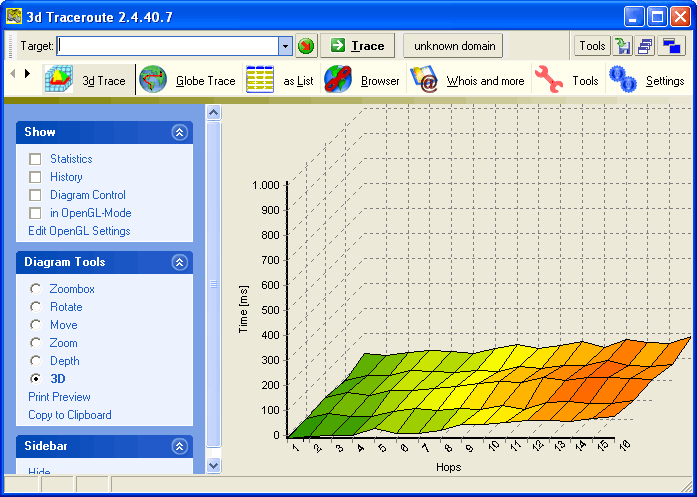Open the as List view tab

281,80
